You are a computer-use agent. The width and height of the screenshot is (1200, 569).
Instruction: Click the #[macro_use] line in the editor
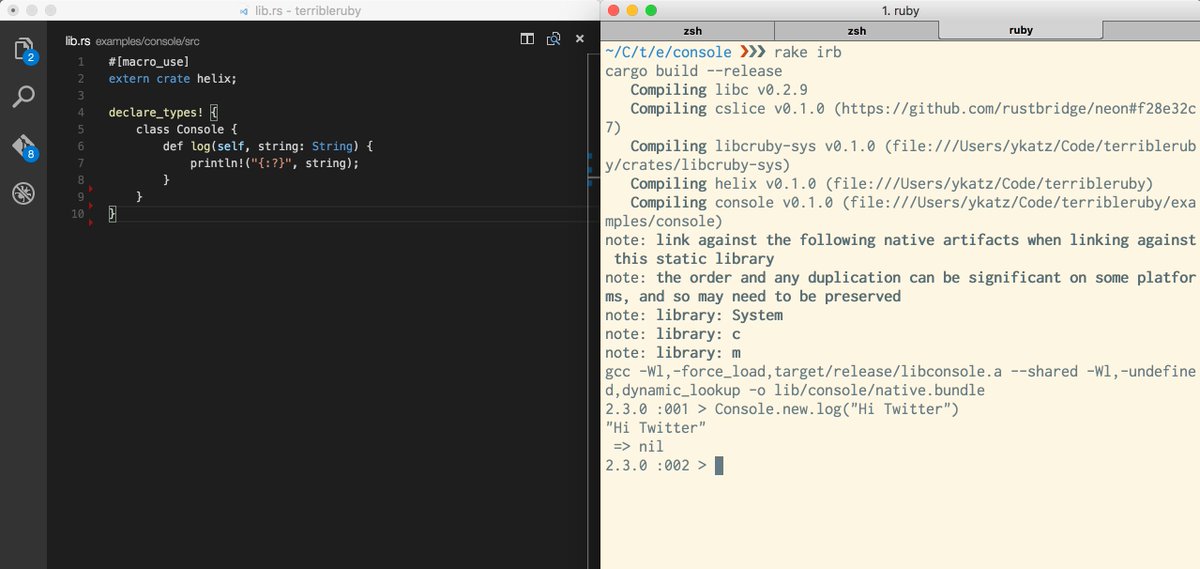148,62
